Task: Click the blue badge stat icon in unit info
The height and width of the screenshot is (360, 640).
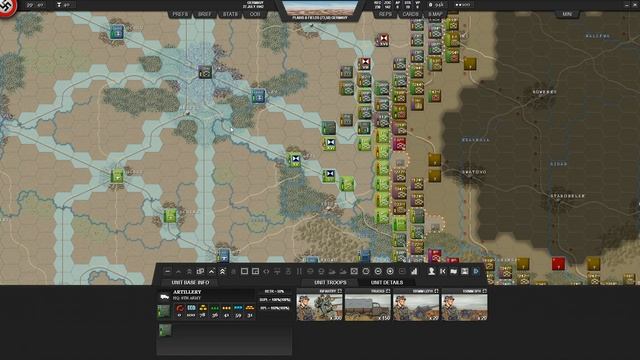Action: click(x=191, y=308)
